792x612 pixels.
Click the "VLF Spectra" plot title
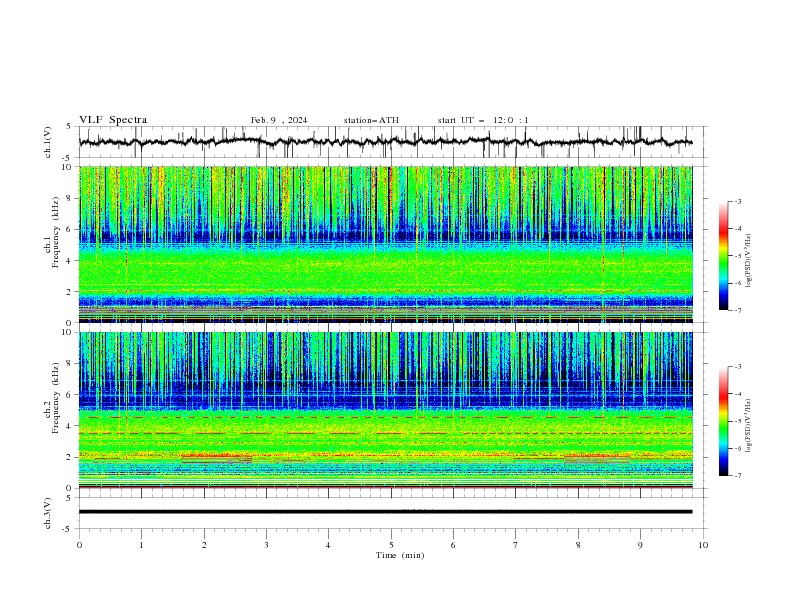click(x=113, y=120)
